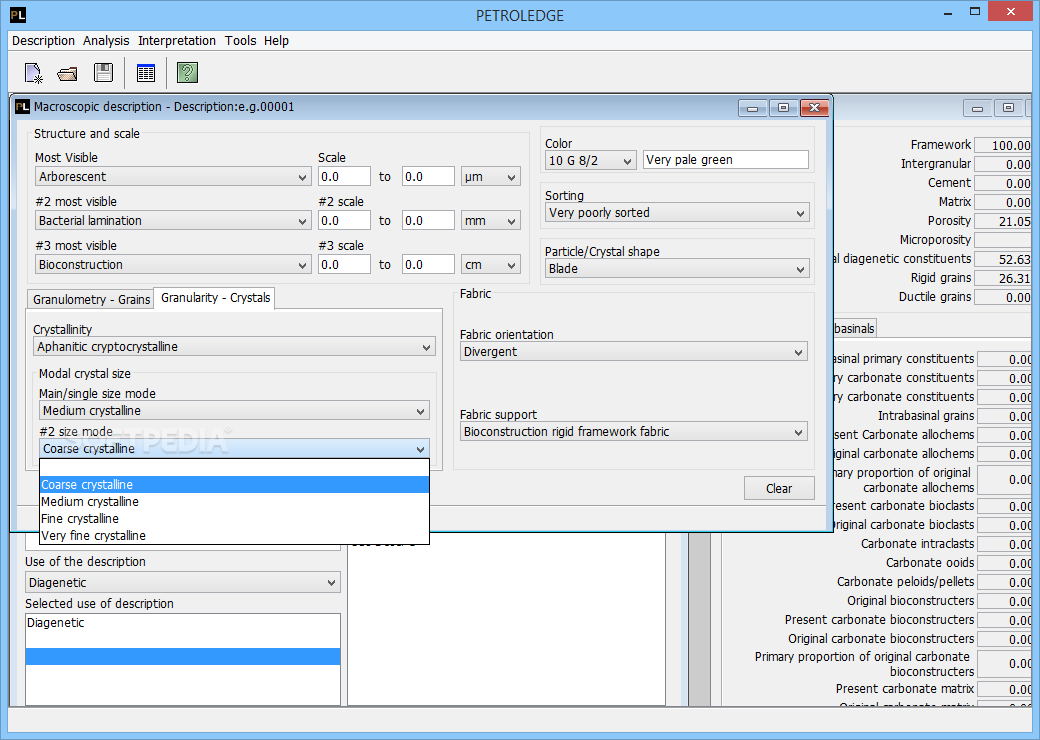Click the New description toolbar icon

click(x=33, y=73)
